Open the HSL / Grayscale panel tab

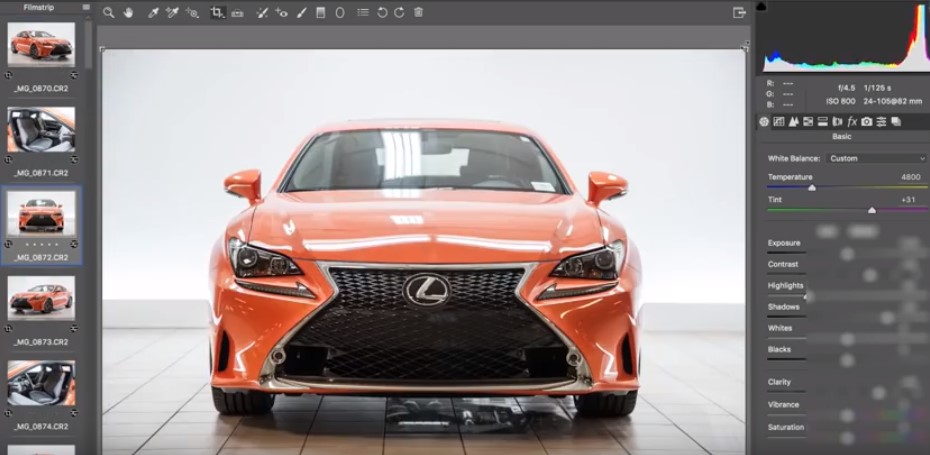coord(808,122)
